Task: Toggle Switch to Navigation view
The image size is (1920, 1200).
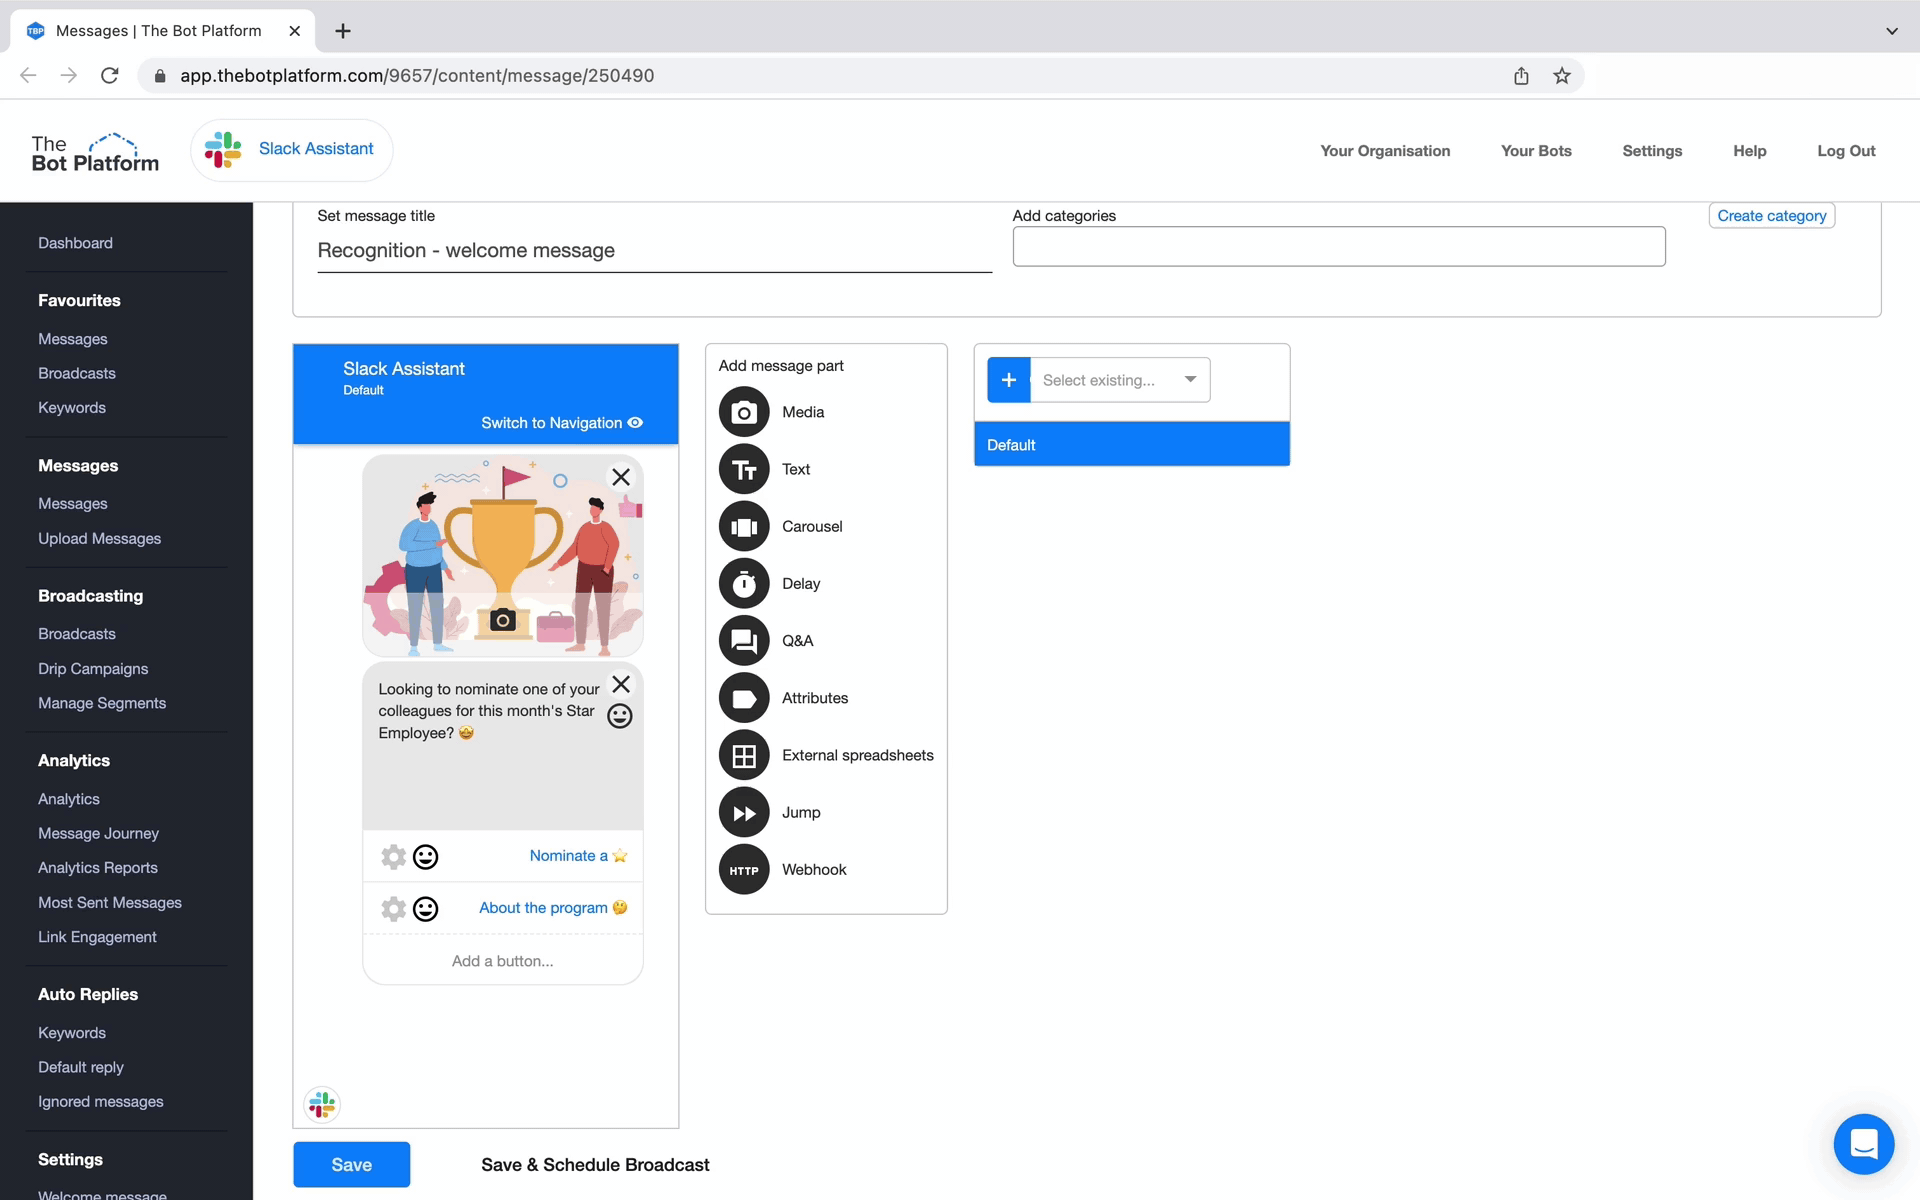Action: [x=560, y=423]
